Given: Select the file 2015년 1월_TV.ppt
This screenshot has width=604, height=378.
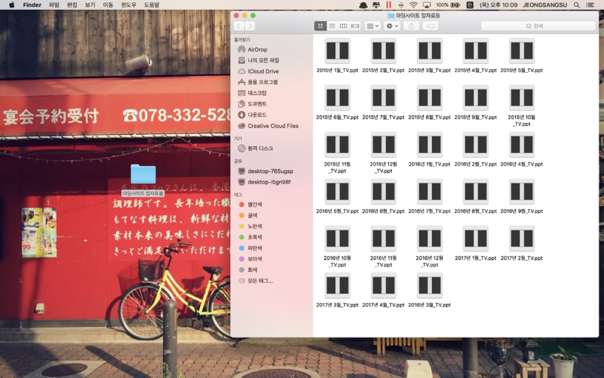Looking at the screenshot, I should pos(337,56).
